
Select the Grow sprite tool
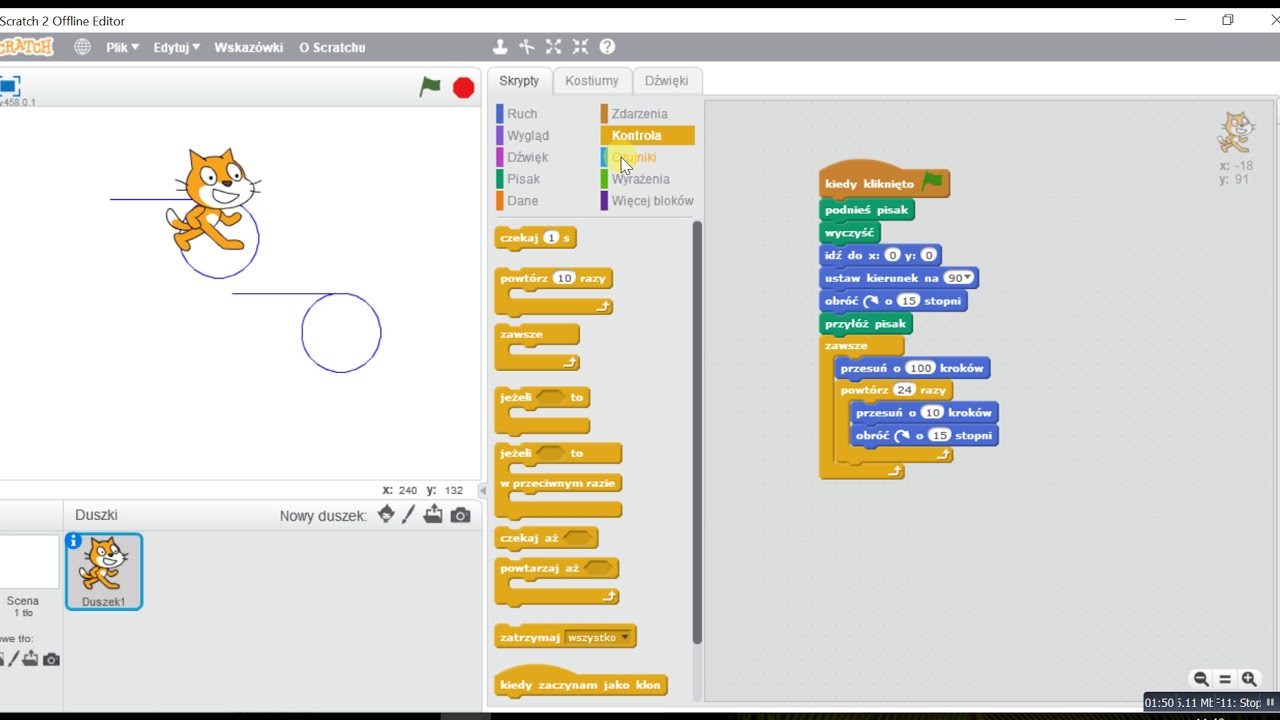pyautogui.click(x=553, y=47)
